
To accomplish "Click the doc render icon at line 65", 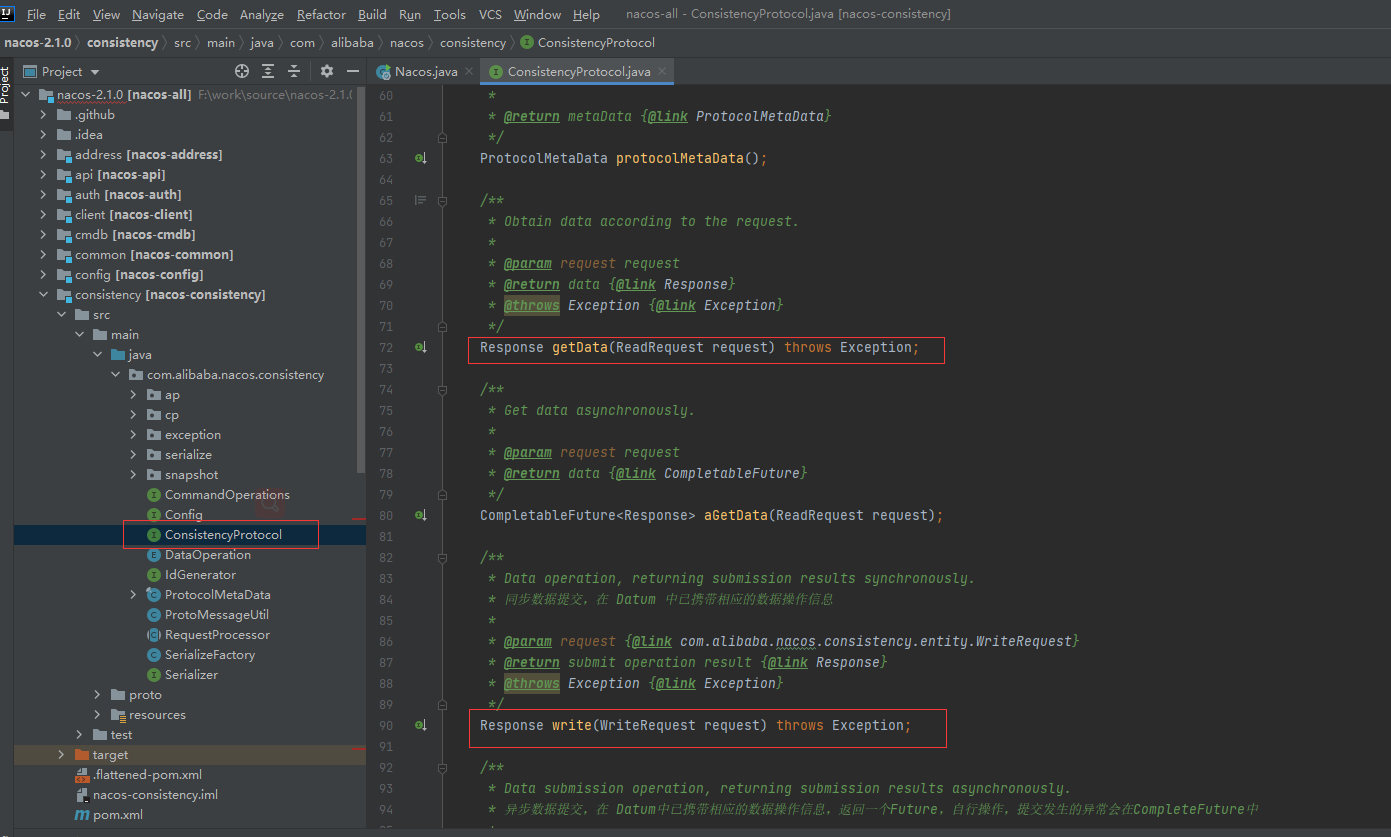I will click(x=420, y=200).
